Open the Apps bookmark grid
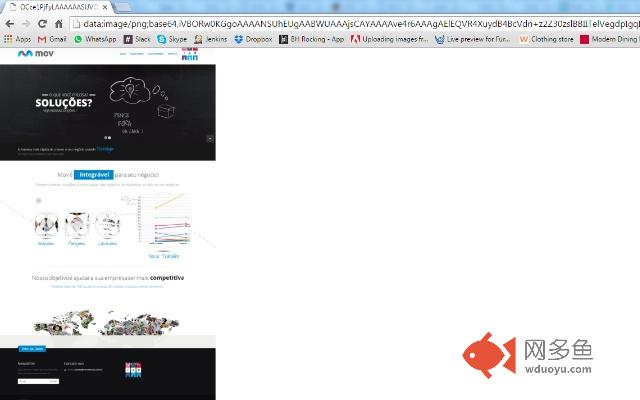Image resolution: width=640 pixels, height=400 pixels. pyautogui.click(x=17, y=39)
